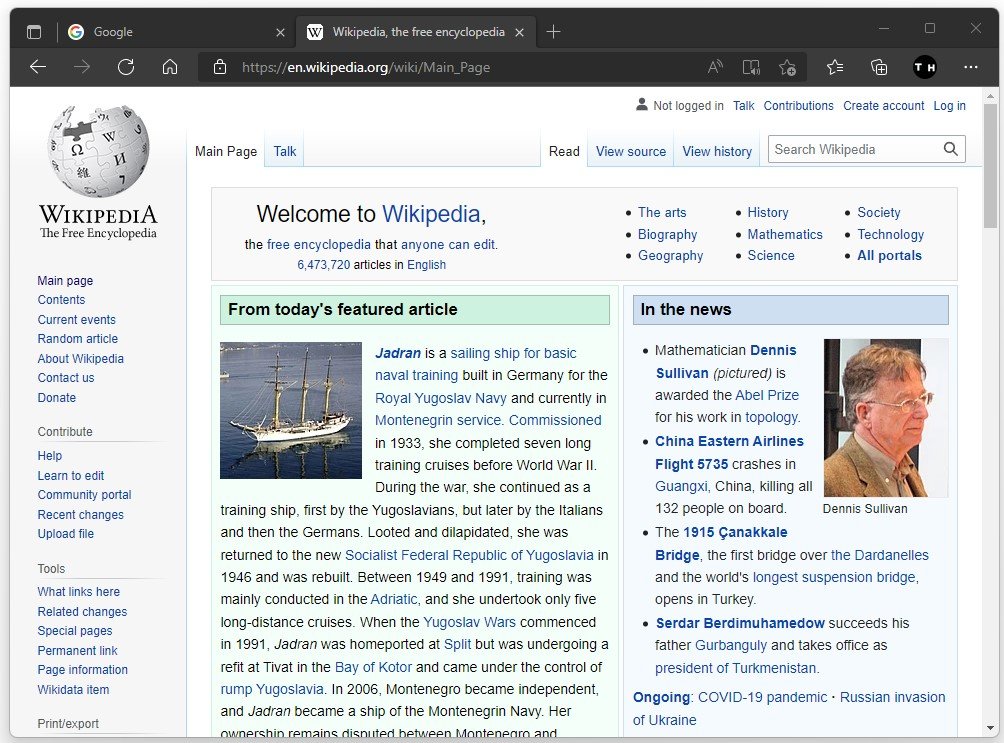Viewport: 1004px width, 743px height.
Task: Click the scrollbar down arrow
Action: (990, 728)
